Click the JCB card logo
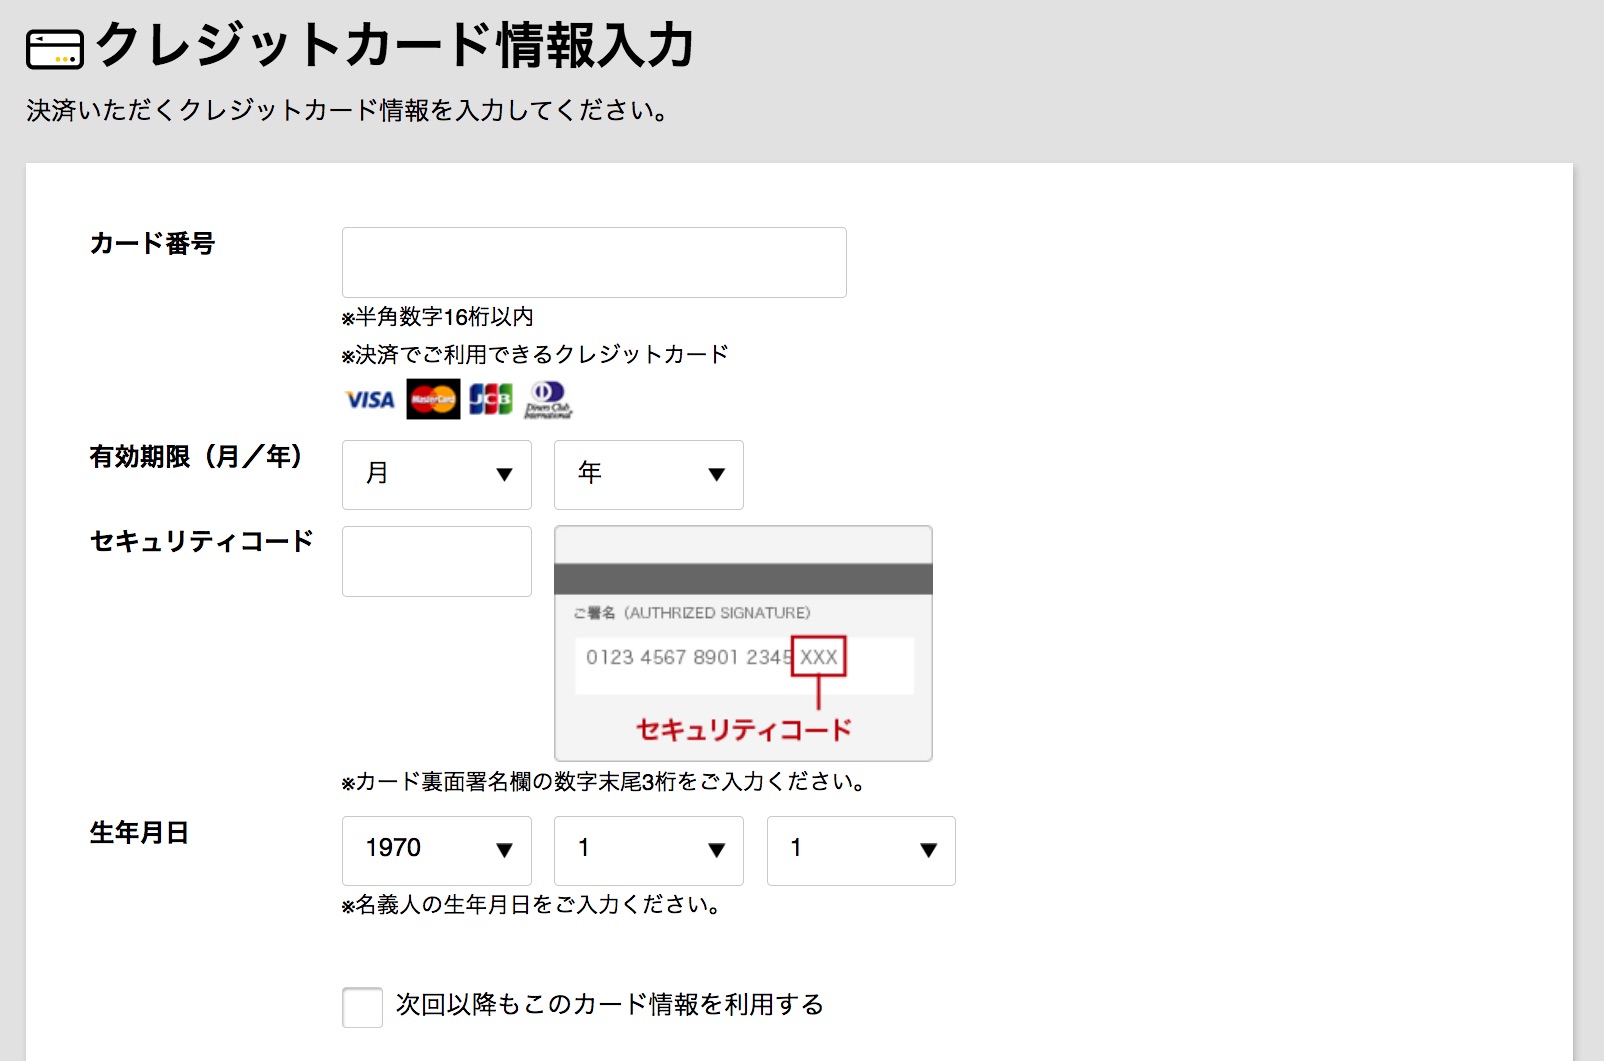This screenshot has height=1061, width=1604. click(x=491, y=399)
